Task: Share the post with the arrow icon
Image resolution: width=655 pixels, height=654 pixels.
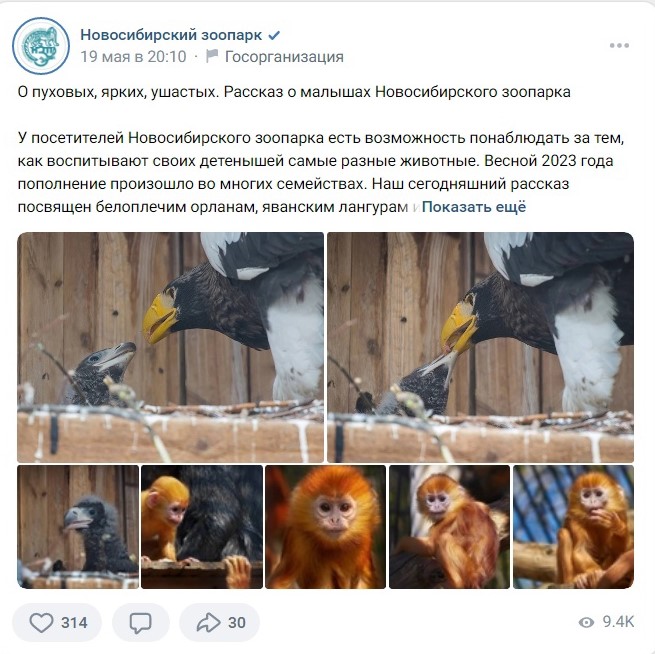Action: click(208, 623)
